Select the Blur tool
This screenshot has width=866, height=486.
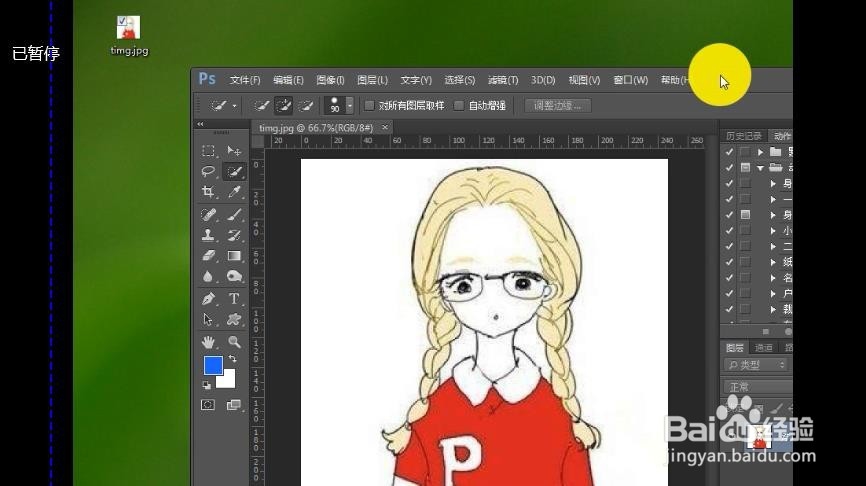[208, 276]
